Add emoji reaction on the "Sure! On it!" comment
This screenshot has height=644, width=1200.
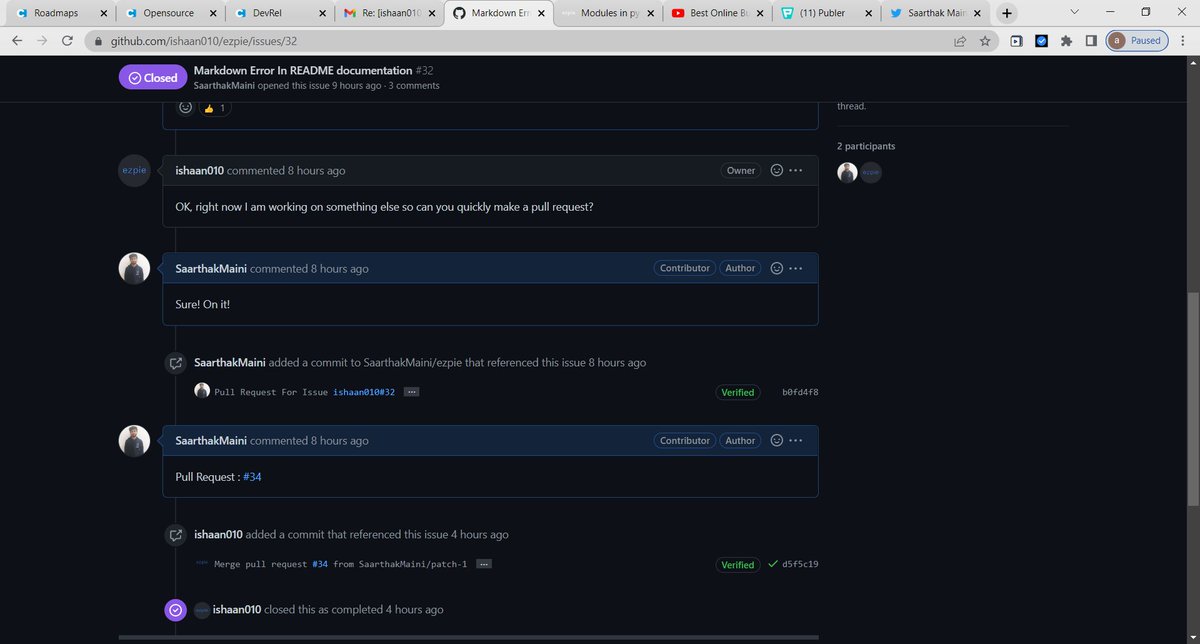776,268
